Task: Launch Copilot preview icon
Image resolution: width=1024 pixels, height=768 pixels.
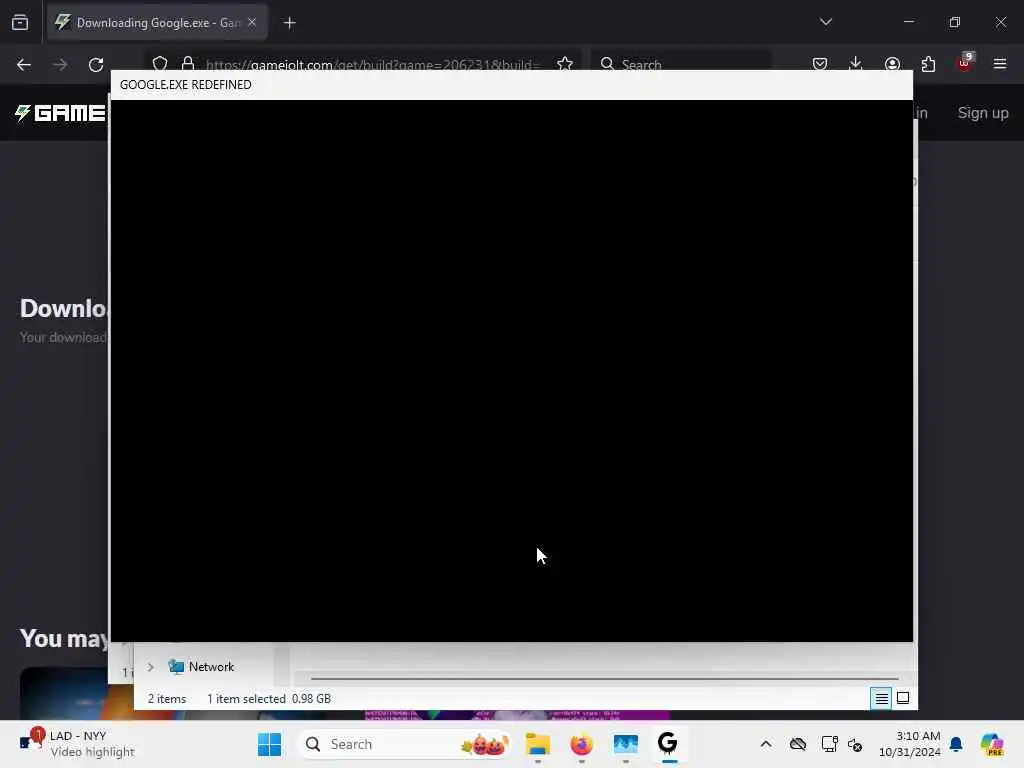Action: coord(992,744)
